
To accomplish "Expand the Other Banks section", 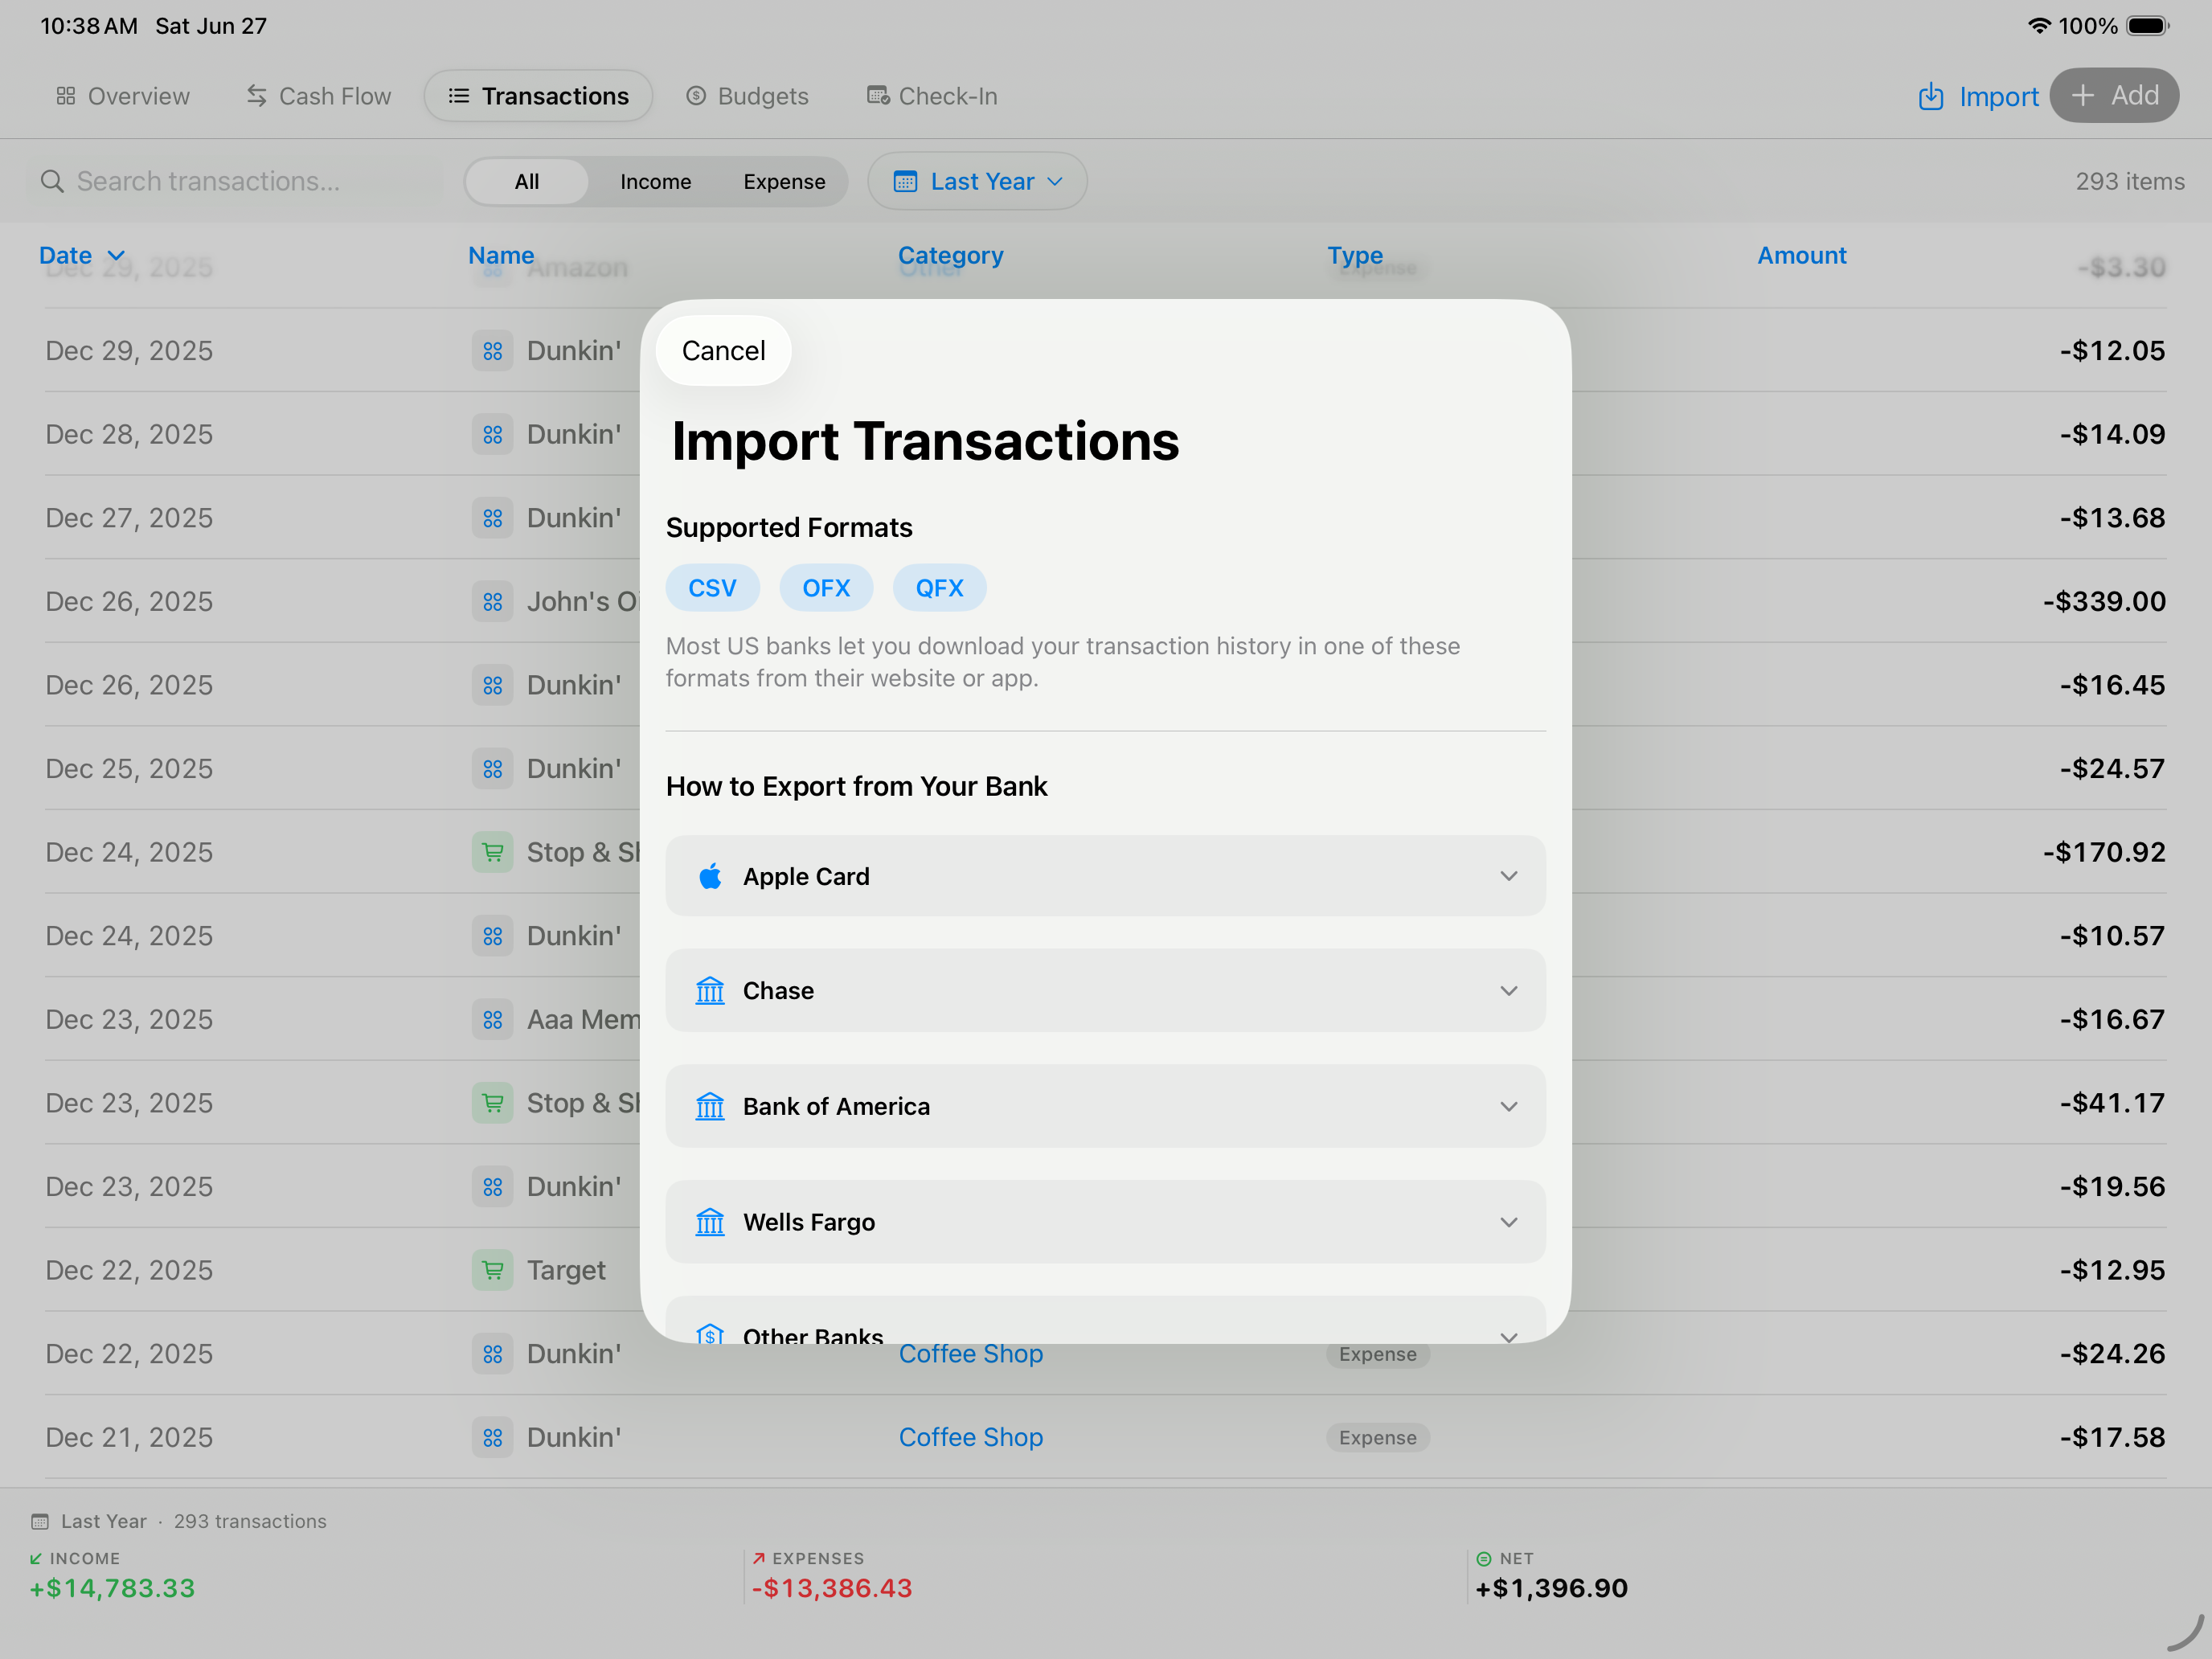I will [1105, 1320].
